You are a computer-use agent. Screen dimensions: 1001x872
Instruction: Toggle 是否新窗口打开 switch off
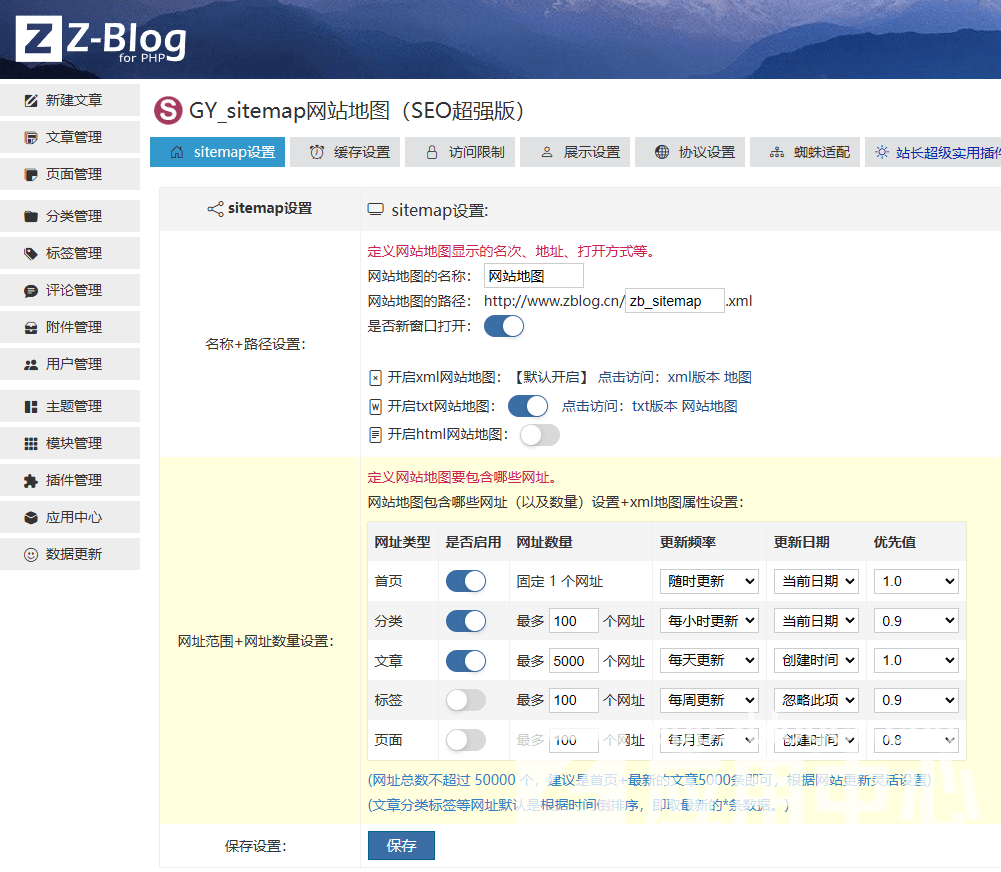[504, 326]
